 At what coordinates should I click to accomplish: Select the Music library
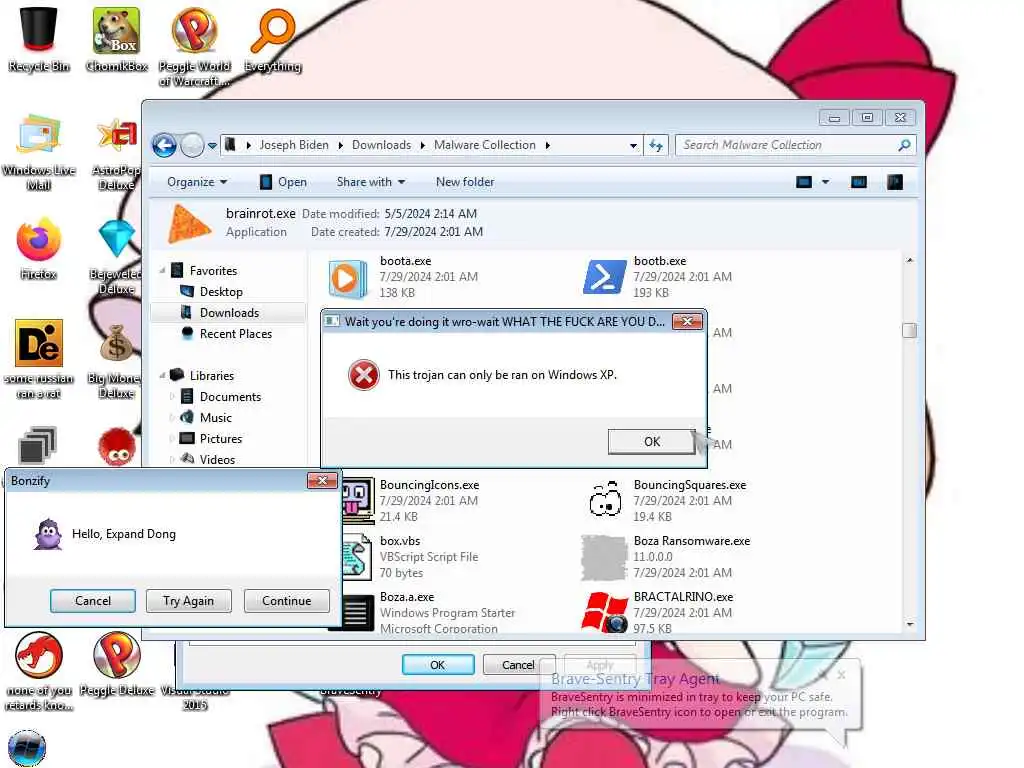pyautogui.click(x=216, y=418)
